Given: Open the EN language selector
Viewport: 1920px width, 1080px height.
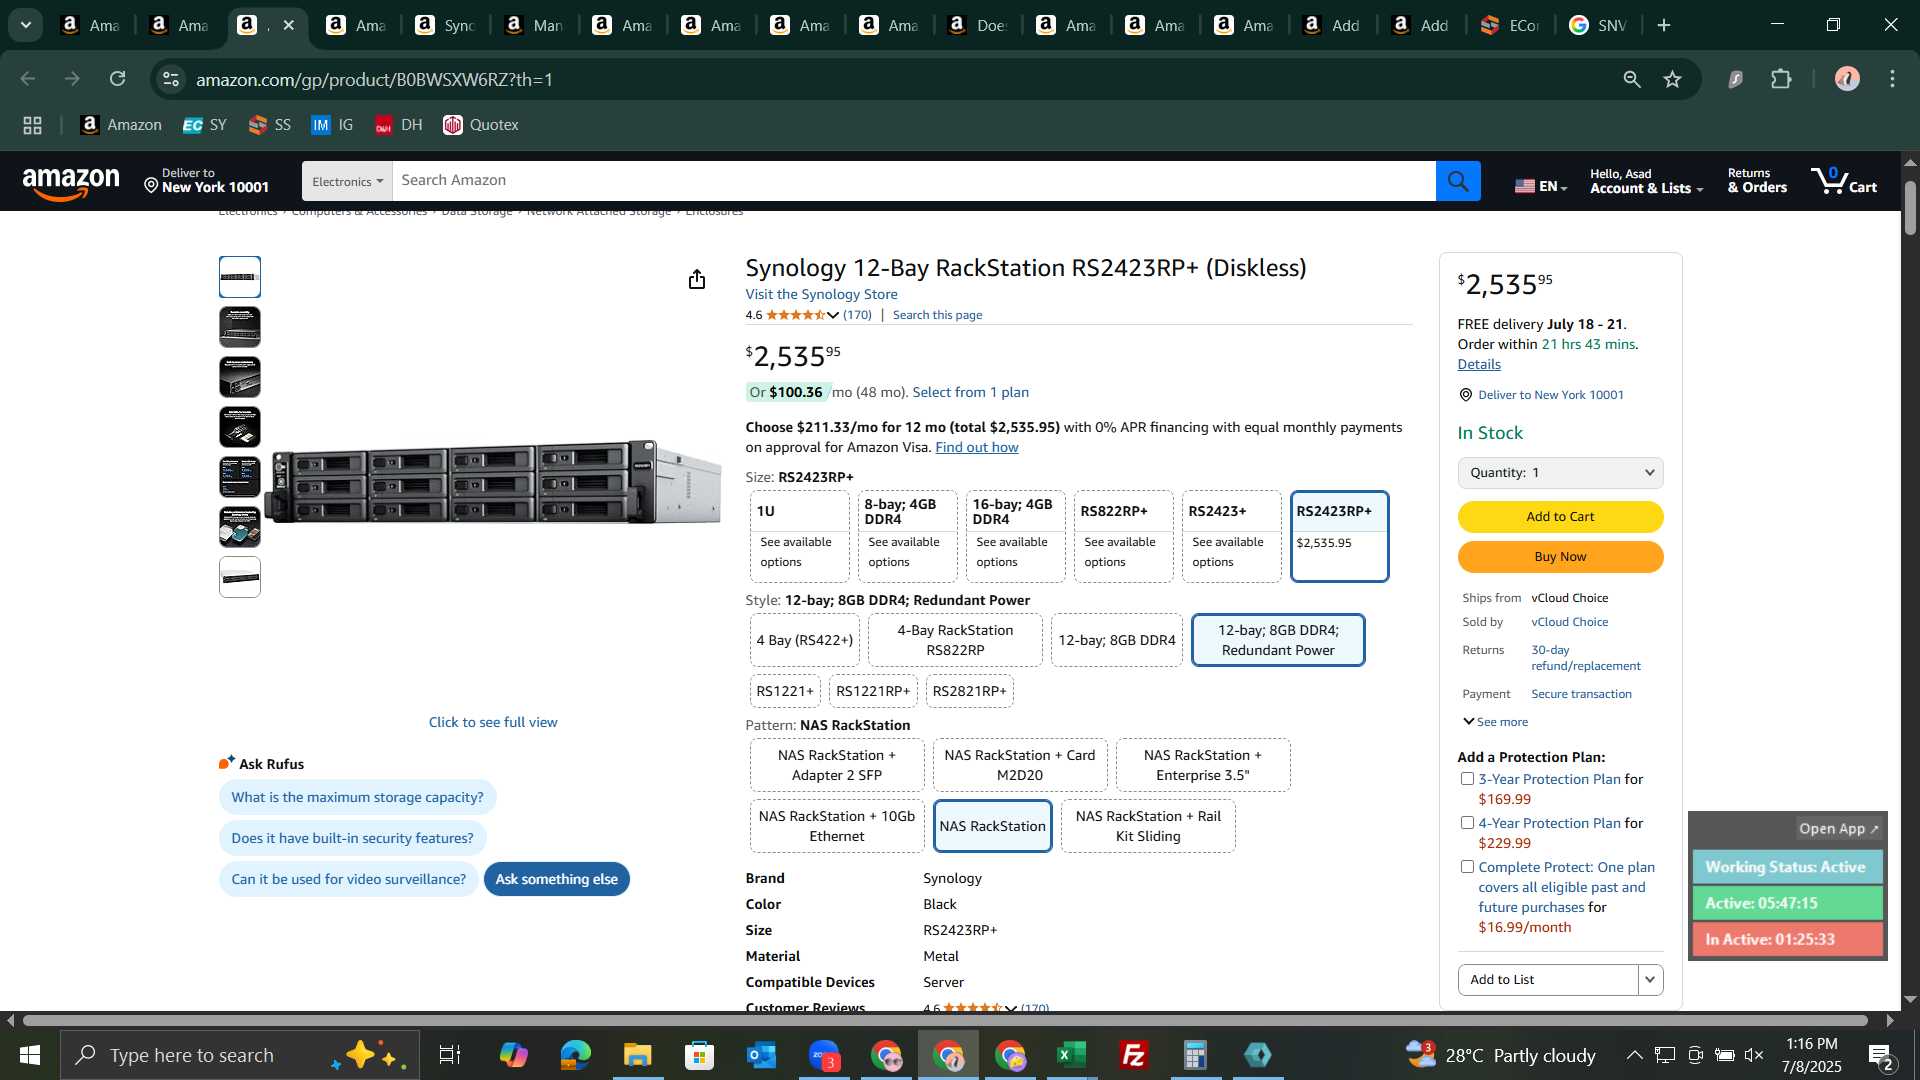Looking at the screenshot, I should coord(1540,185).
